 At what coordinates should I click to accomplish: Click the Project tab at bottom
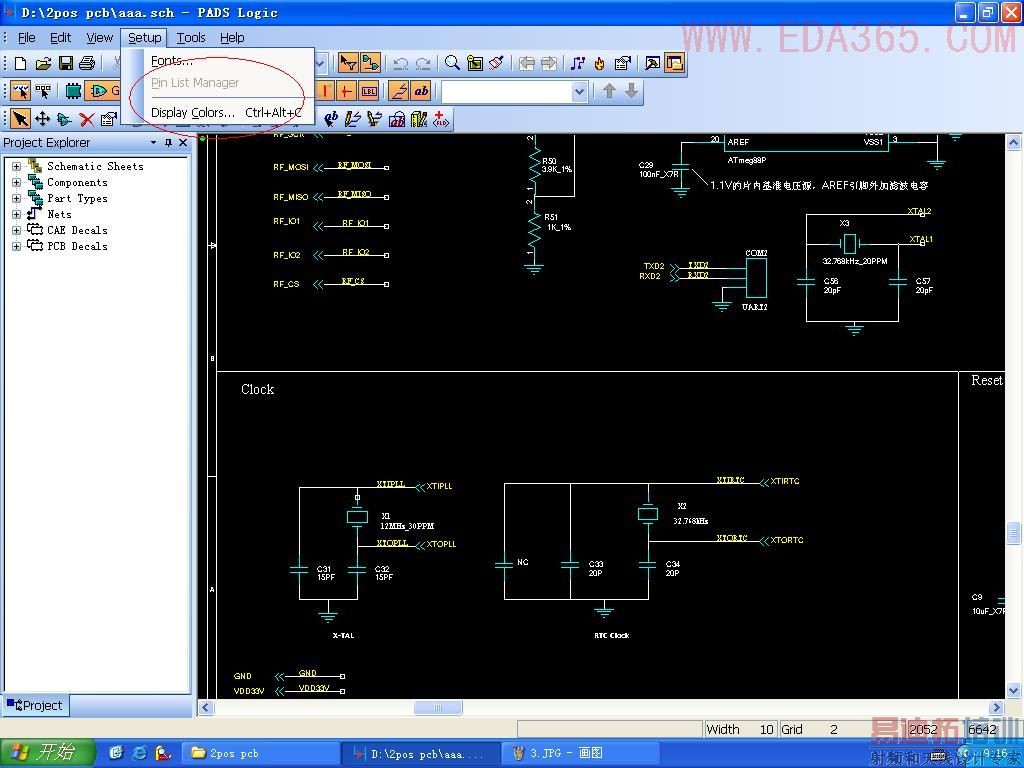pos(34,705)
